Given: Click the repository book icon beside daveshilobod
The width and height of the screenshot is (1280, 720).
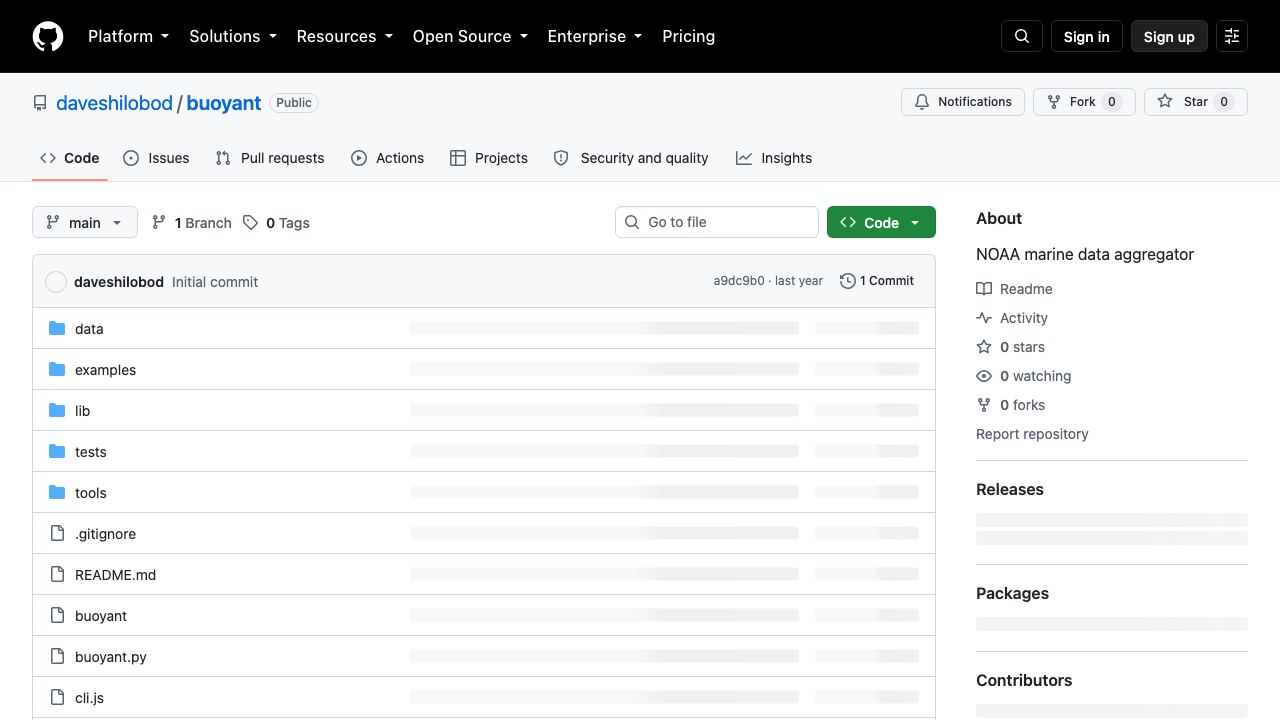Looking at the screenshot, I should 40,103.
